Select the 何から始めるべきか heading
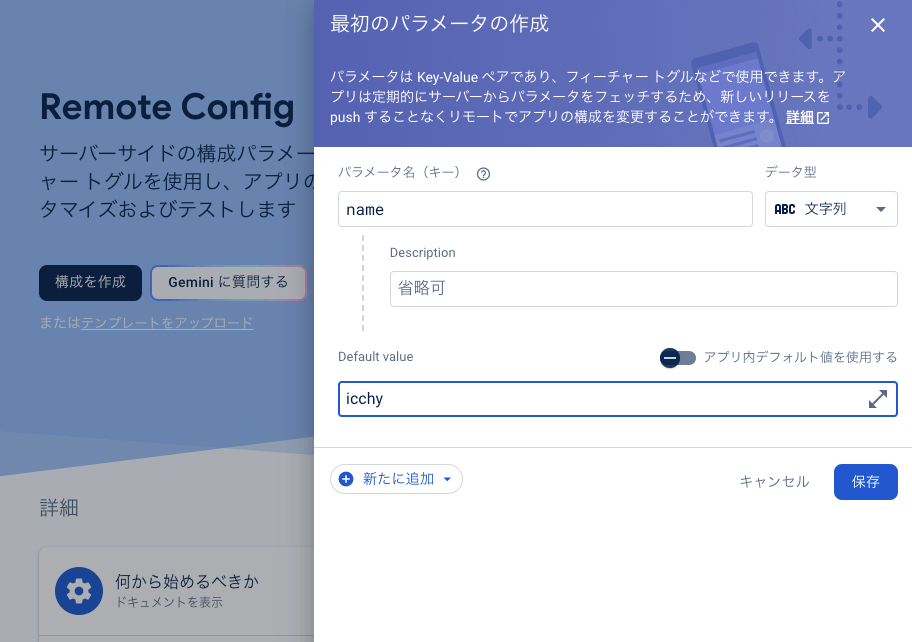912x642 pixels. (187, 581)
